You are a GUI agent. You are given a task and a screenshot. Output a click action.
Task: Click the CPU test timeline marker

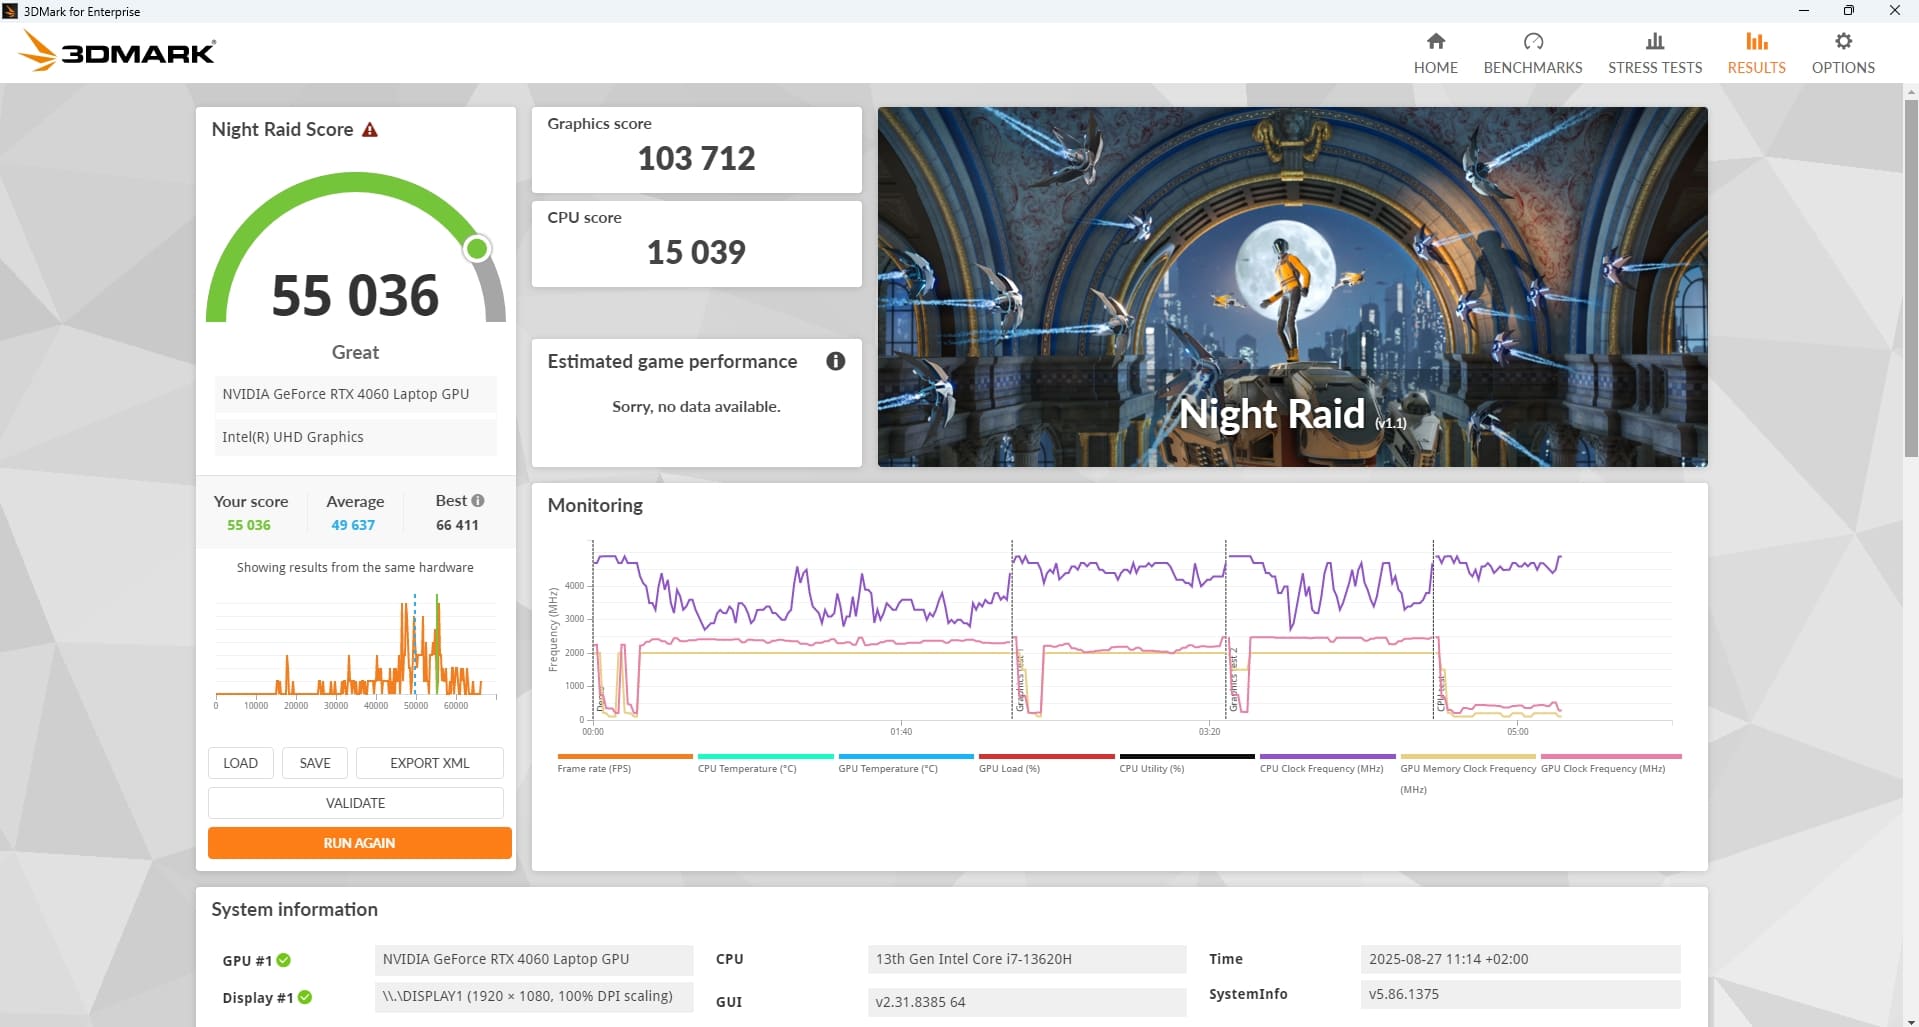coord(1441,692)
